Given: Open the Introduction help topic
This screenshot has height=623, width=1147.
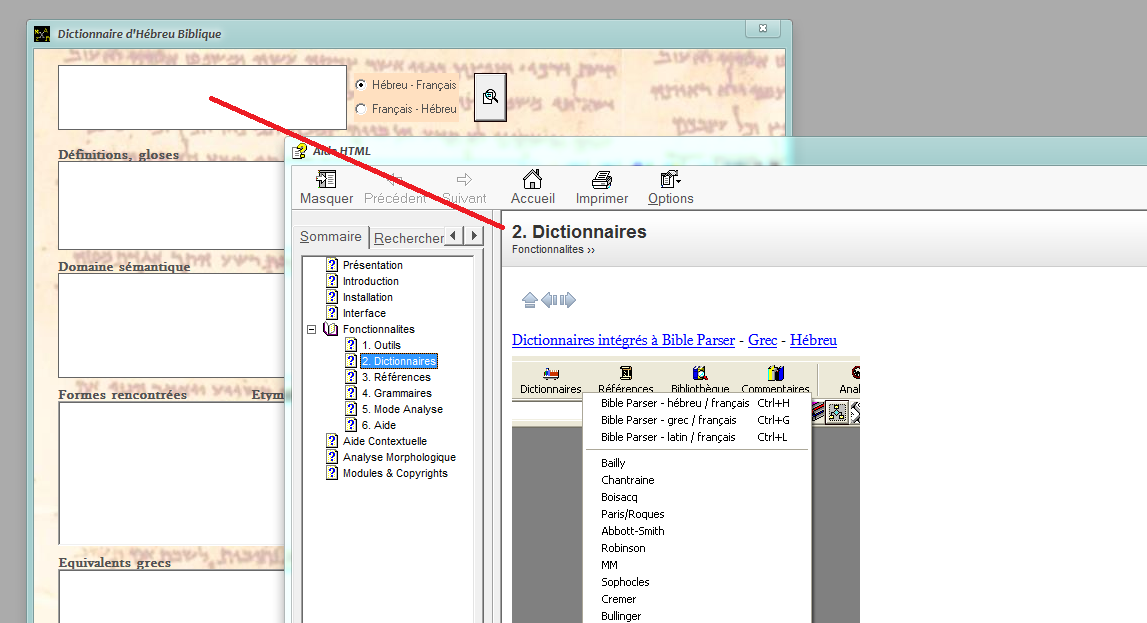Looking at the screenshot, I should pos(371,282).
